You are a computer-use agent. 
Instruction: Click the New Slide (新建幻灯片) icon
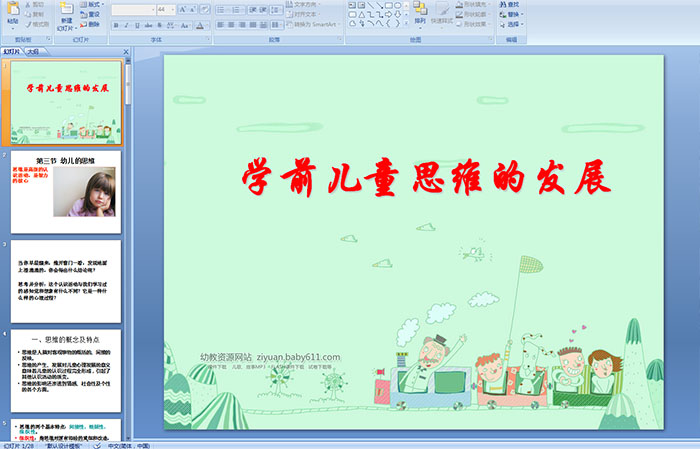tap(67, 9)
